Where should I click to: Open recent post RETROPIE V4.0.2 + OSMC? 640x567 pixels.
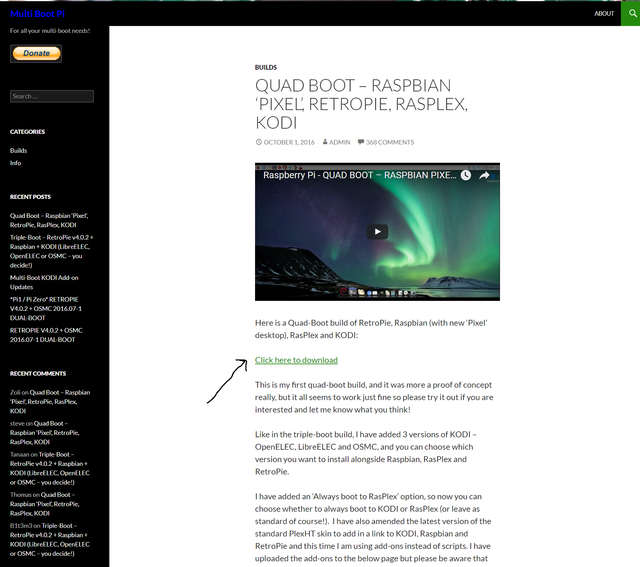tap(46, 335)
